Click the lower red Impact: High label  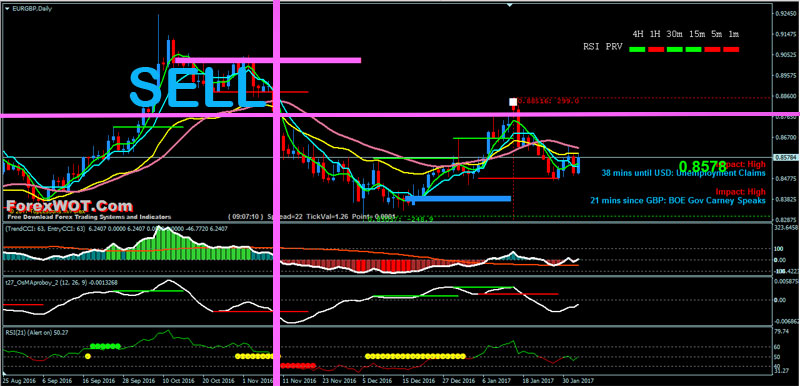coord(740,192)
